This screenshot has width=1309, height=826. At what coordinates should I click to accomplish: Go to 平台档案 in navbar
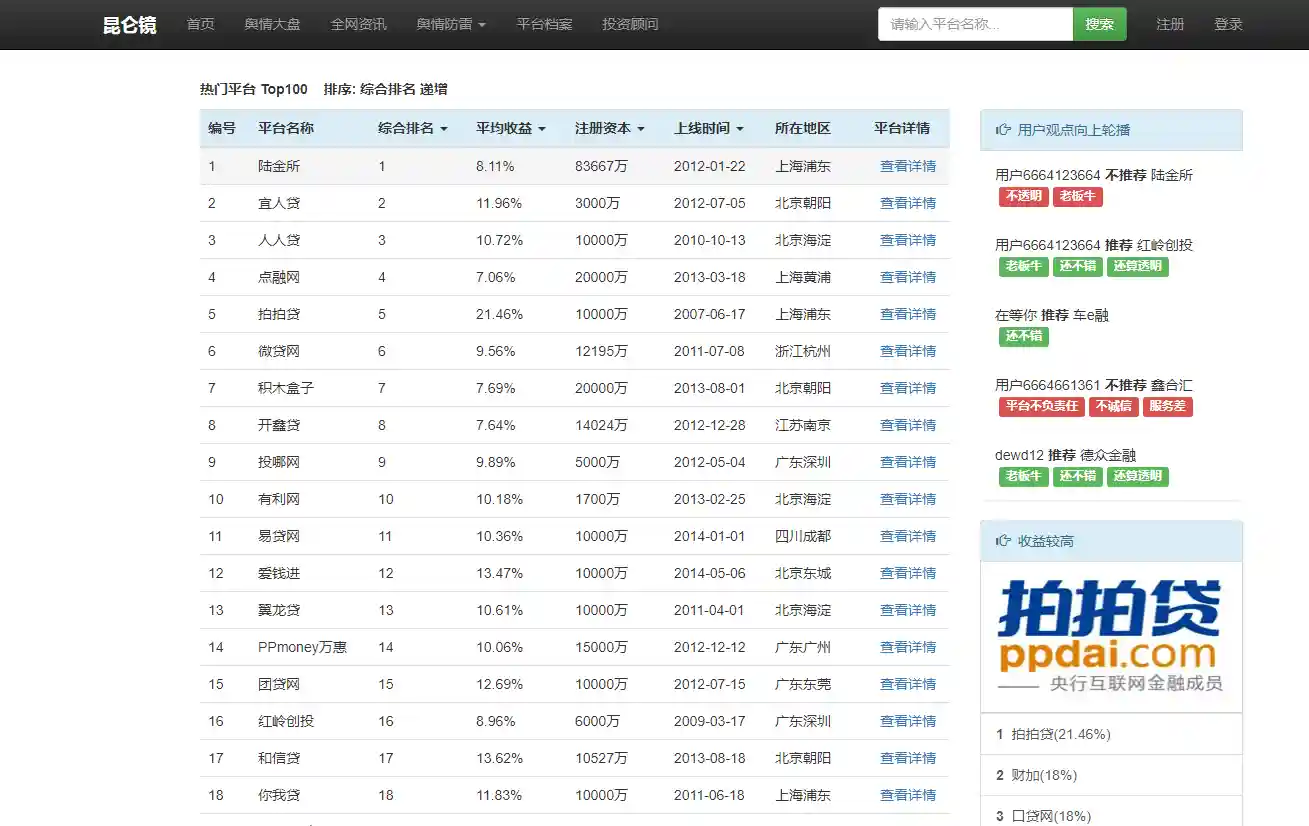(x=544, y=24)
